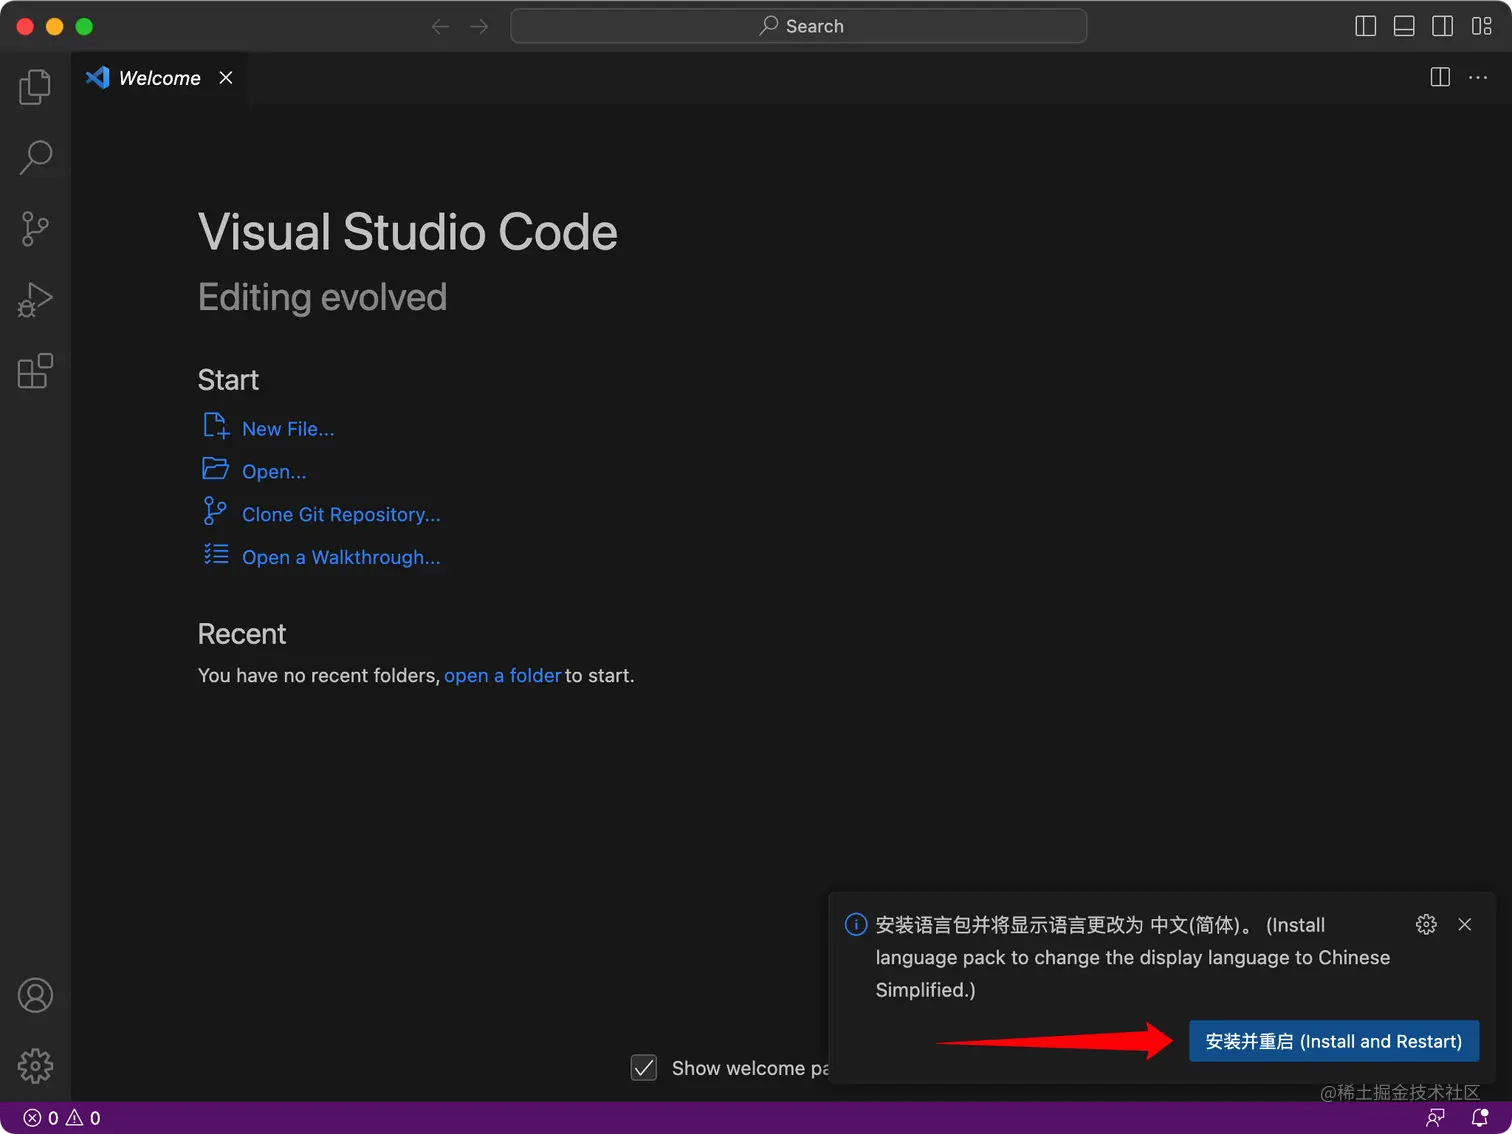Click the Clone Git Repository branch icon
This screenshot has height=1134, width=1512.
[215, 511]
